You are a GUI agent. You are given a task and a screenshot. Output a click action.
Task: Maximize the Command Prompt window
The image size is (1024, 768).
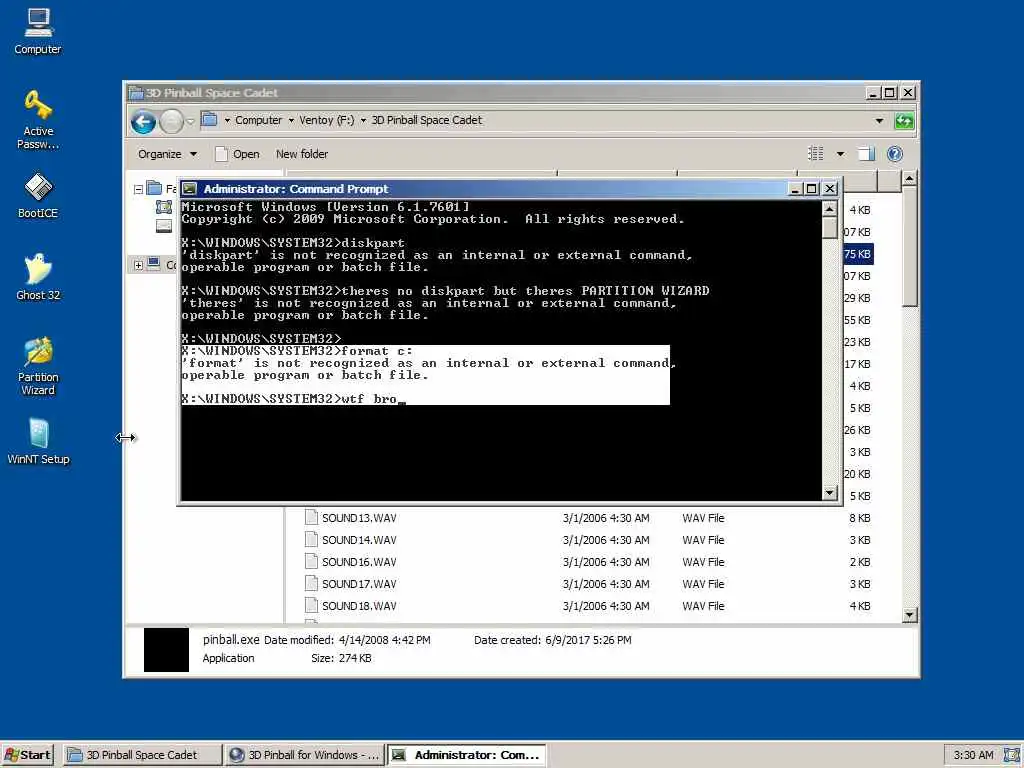812,189
